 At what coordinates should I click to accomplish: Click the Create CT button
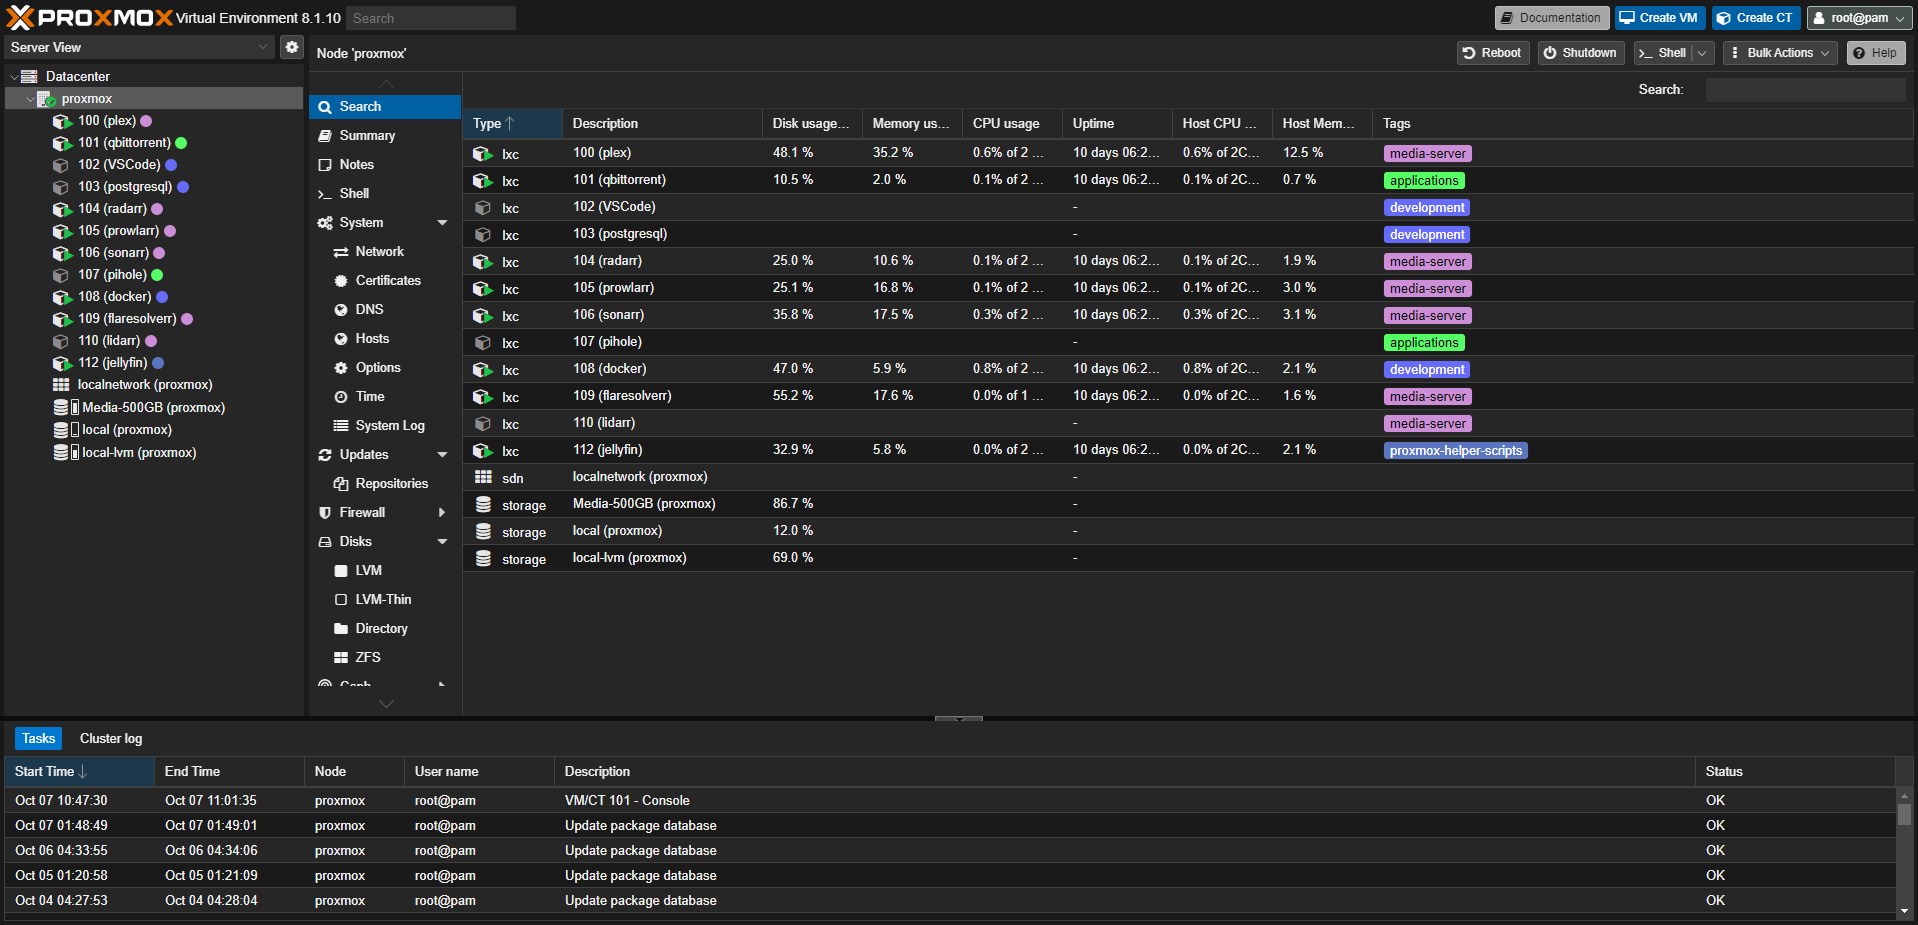(x=1755, y=18)
